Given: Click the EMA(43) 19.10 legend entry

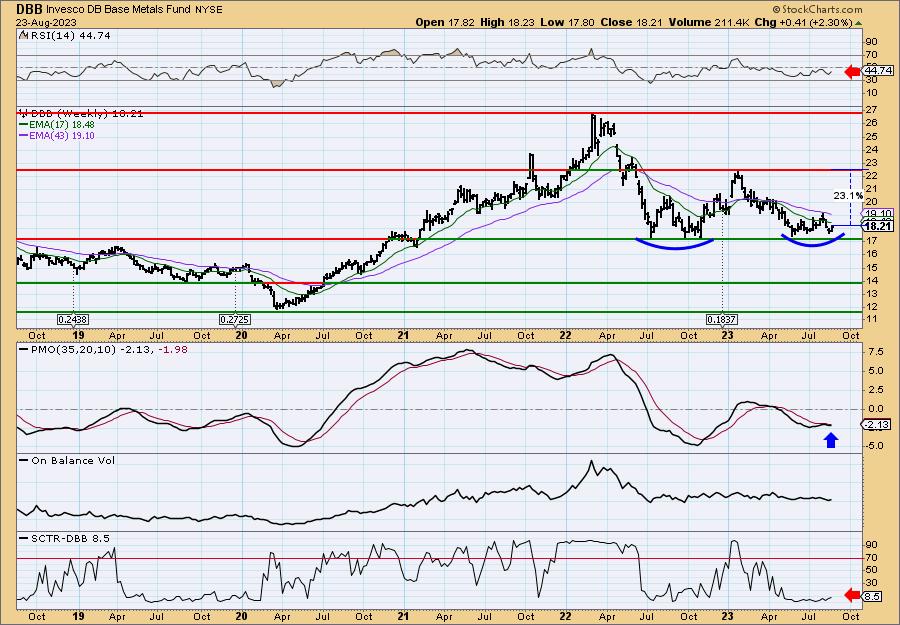Looking at the screenshot, I should coord(63,135).
